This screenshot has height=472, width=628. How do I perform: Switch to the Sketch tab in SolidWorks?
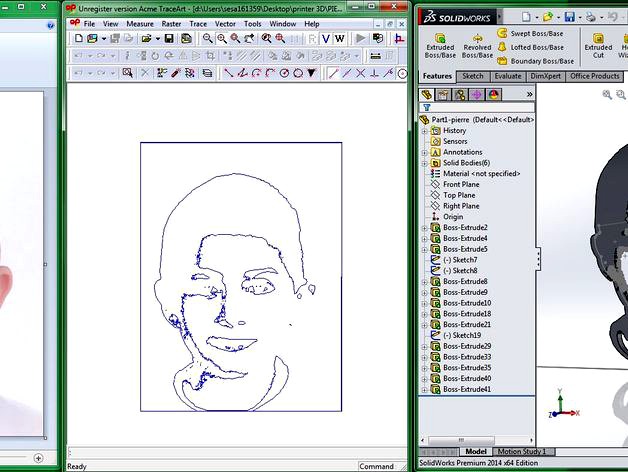[473, 76]
